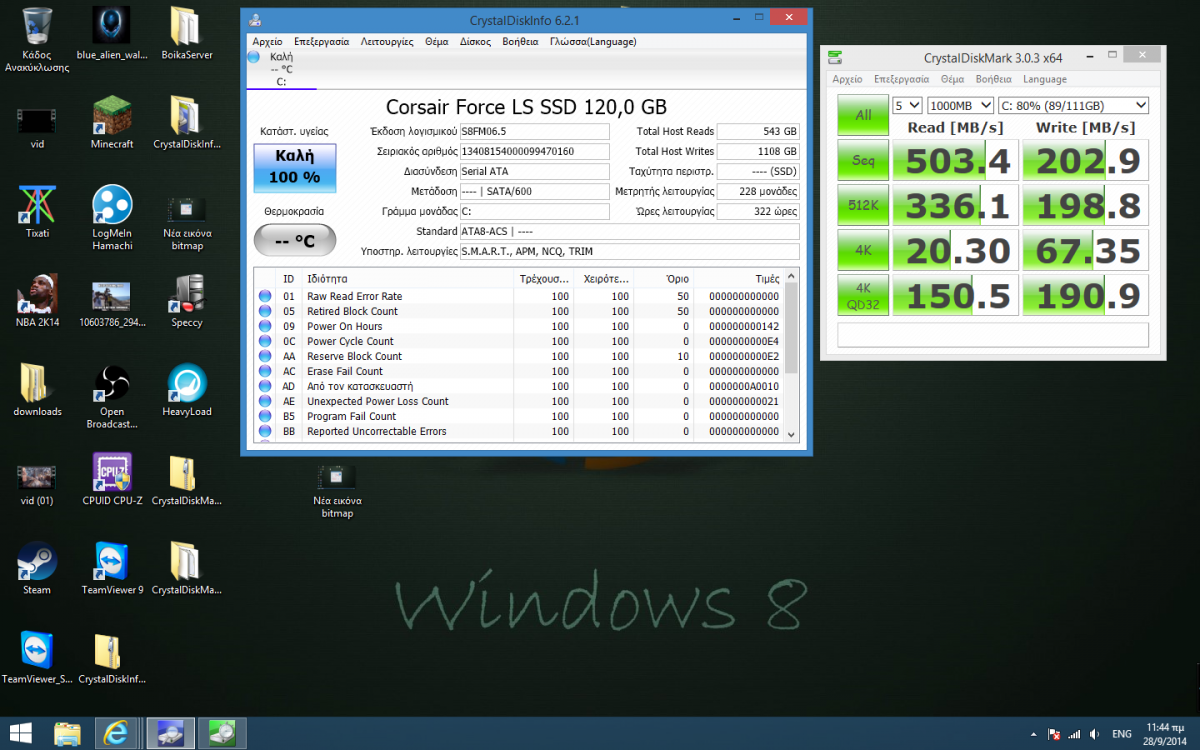1200x750 pixels.
Task: Click the status circle beside Raw Read Error Rate
Action: (x=265, y=296)
